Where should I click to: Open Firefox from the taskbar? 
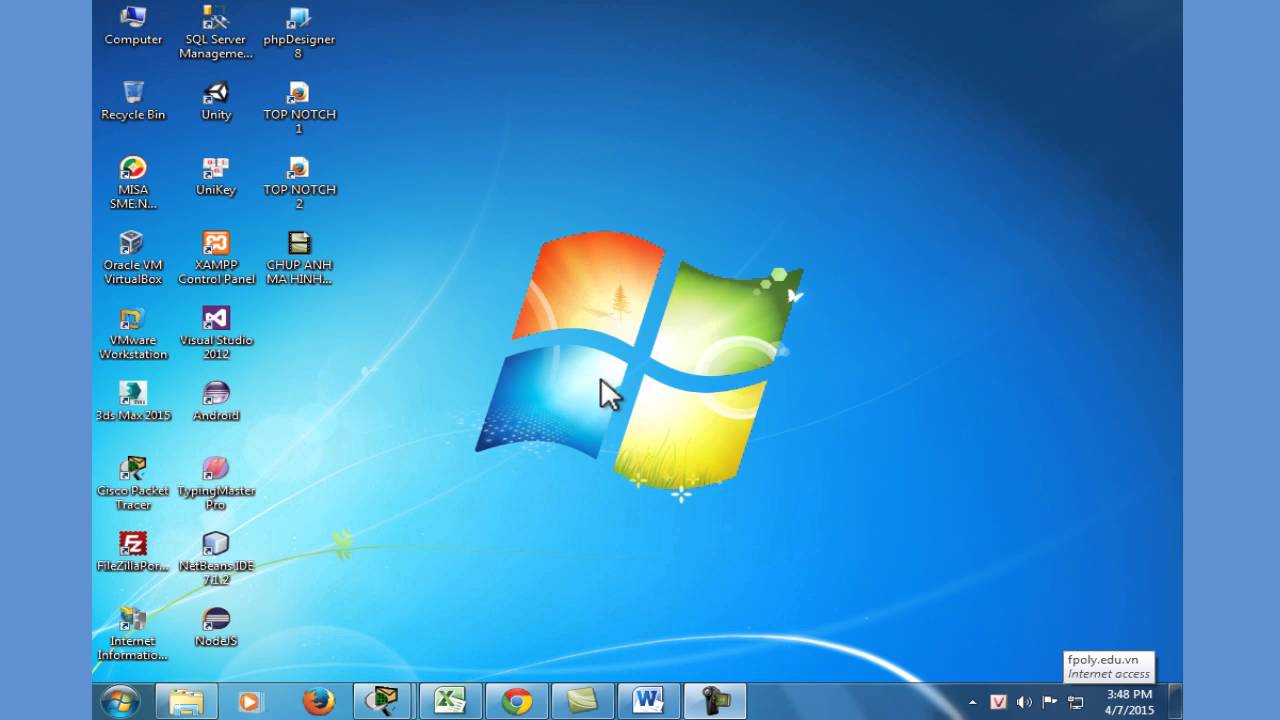[318, 702]
